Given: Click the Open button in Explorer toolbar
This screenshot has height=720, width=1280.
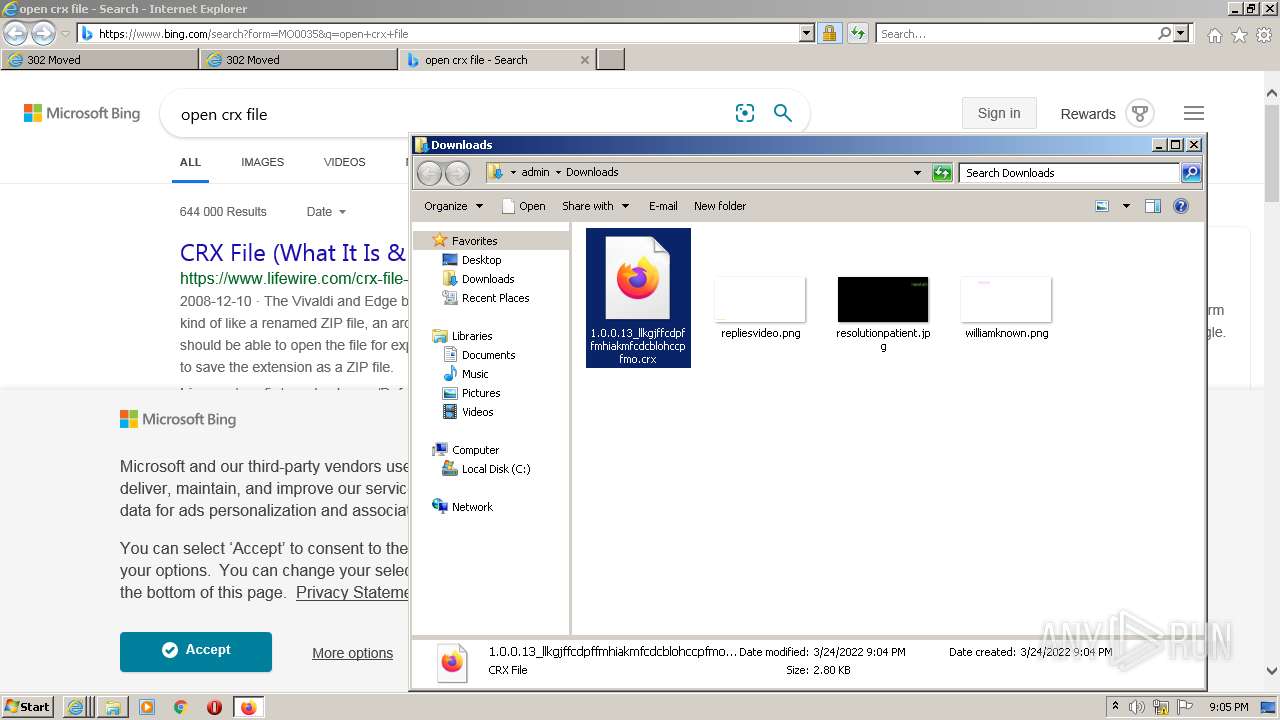Looking at the screenshot, I should [523, 206].
